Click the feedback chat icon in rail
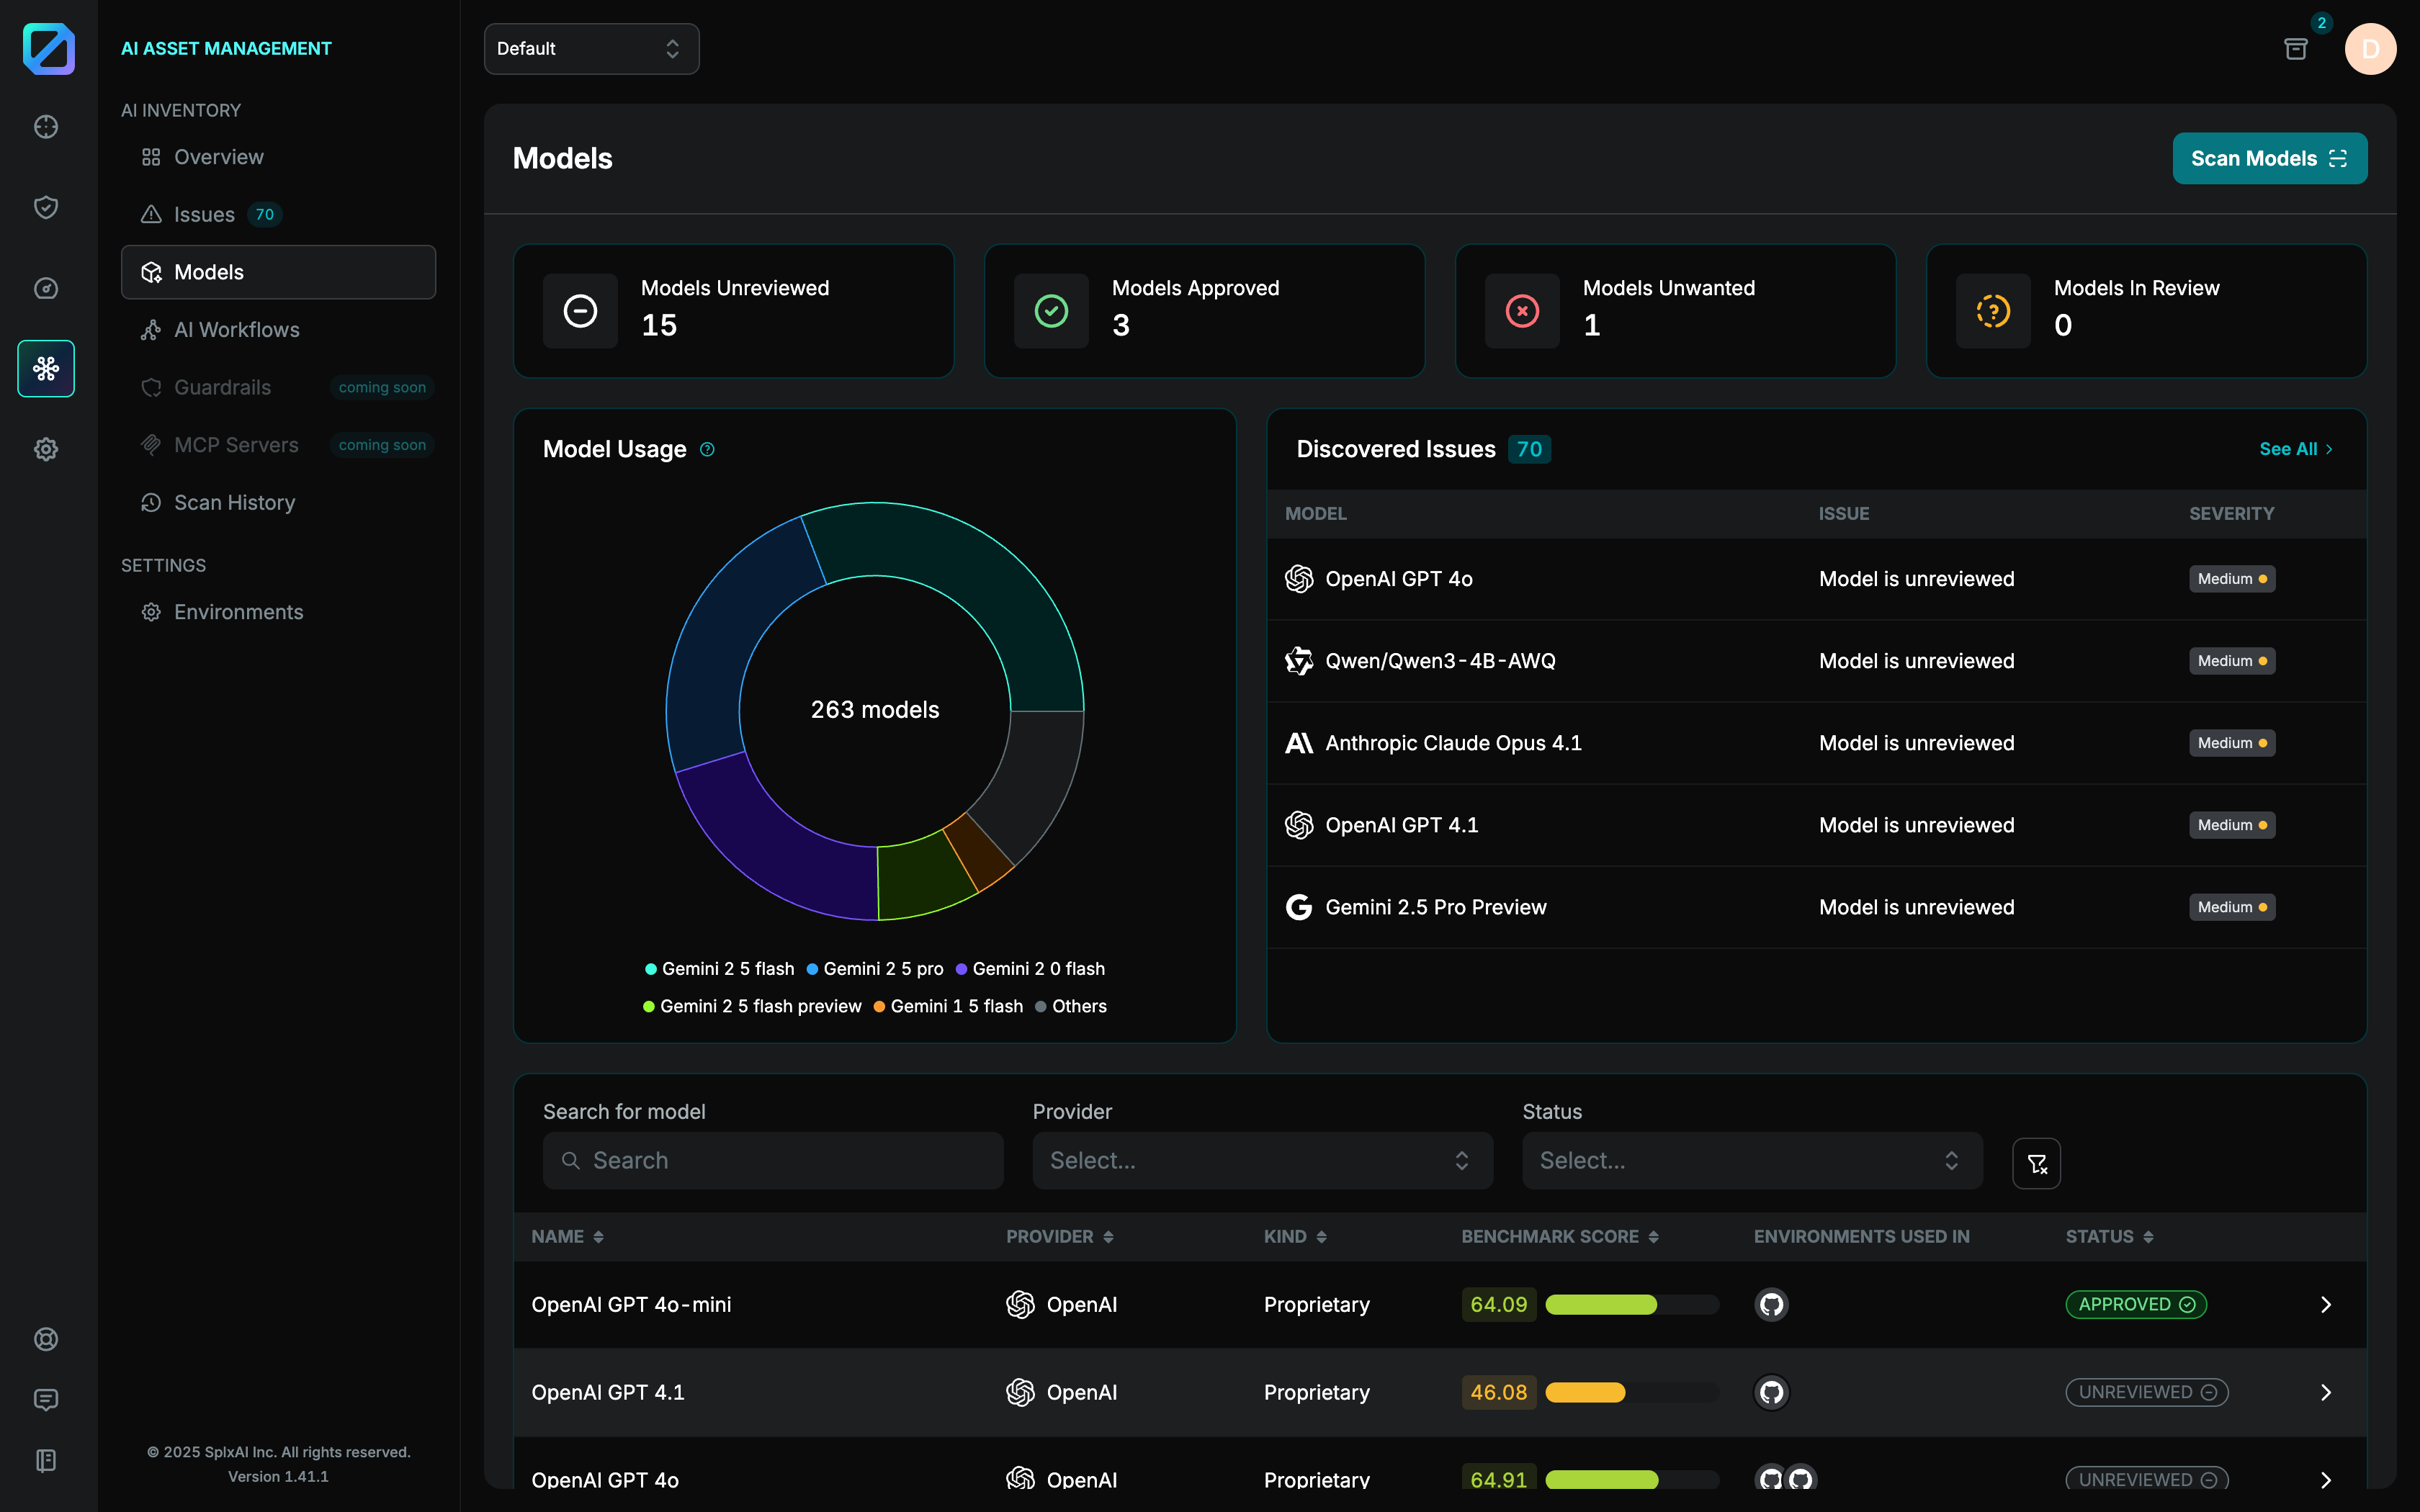Screen dimensions: 2420x1512 pos(46,1400)
